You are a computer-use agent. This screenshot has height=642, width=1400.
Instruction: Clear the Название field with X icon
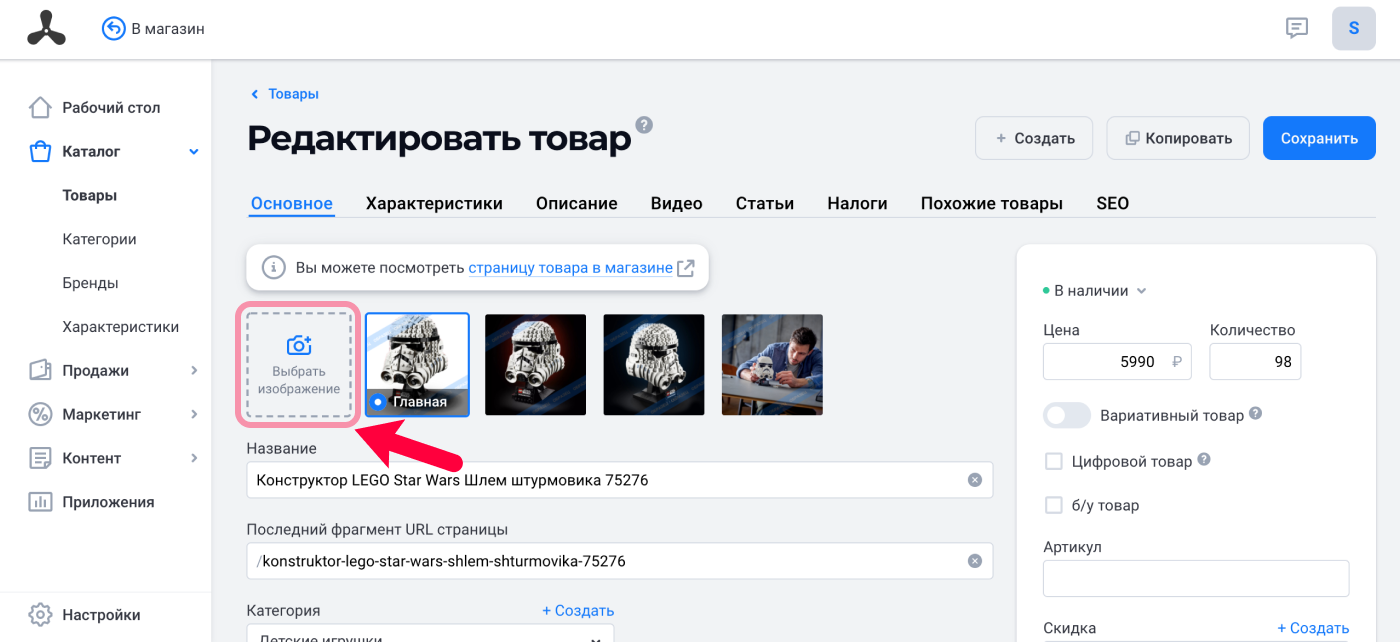coord(975,480)
